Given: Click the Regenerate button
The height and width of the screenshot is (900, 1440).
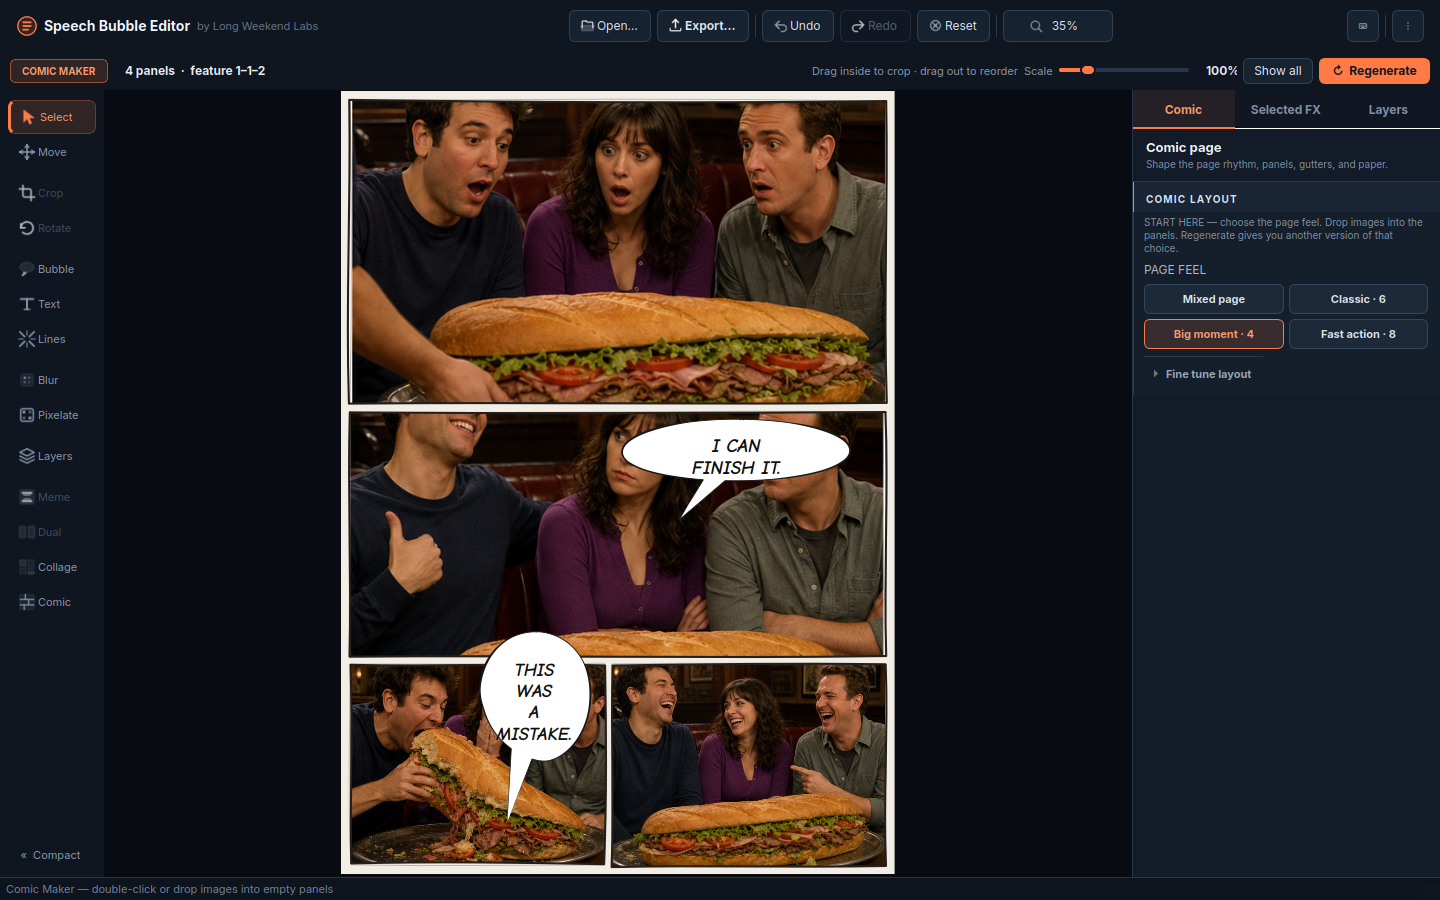Looking at the screenshot, I should coord(1374,71).
